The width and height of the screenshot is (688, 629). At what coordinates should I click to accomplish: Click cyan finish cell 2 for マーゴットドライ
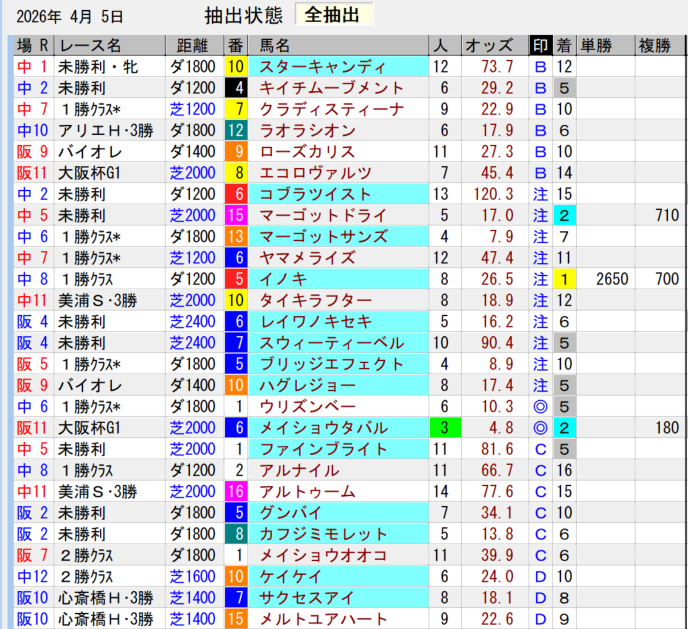564,215
